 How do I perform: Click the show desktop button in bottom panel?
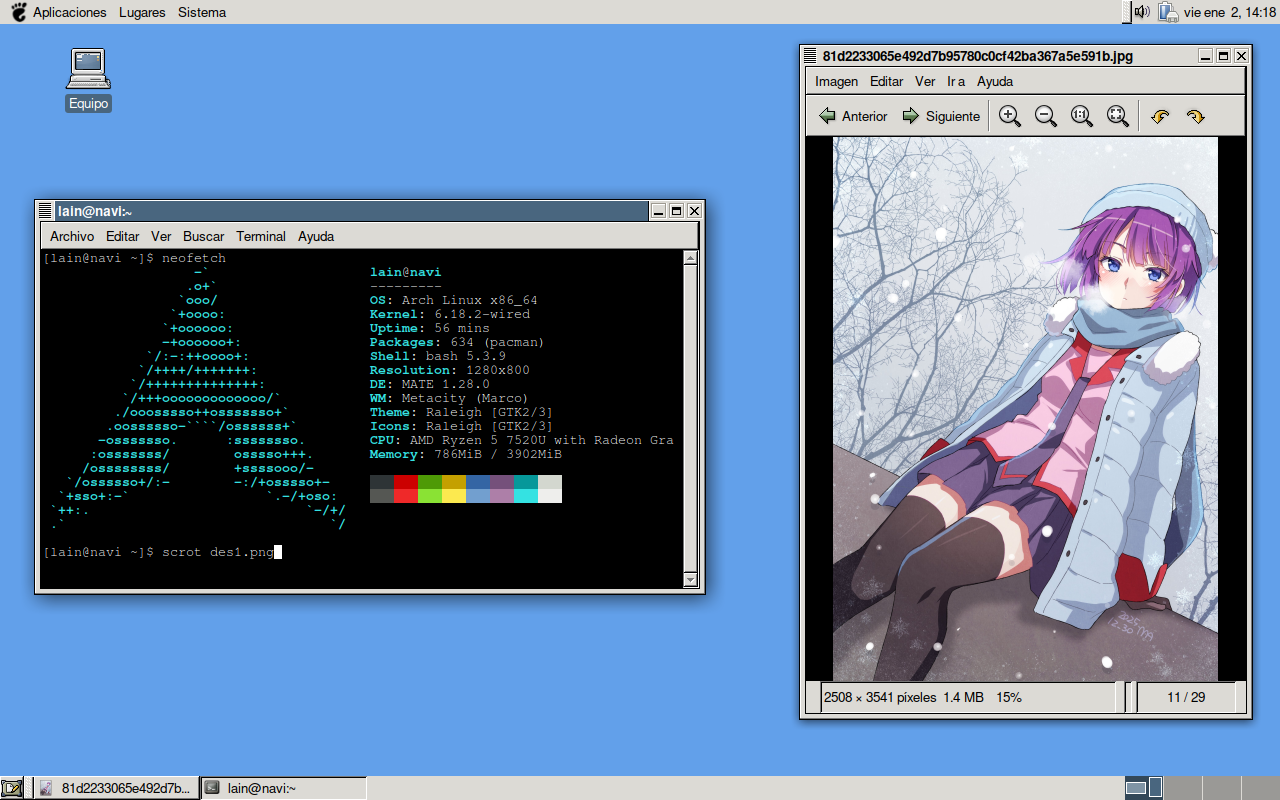[x=12, y=788]
